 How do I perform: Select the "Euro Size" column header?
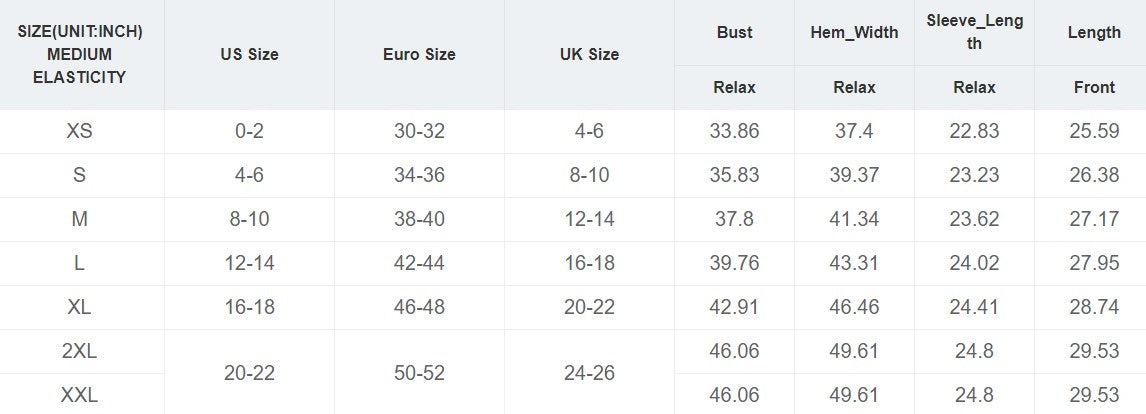[x=419, y=54]
